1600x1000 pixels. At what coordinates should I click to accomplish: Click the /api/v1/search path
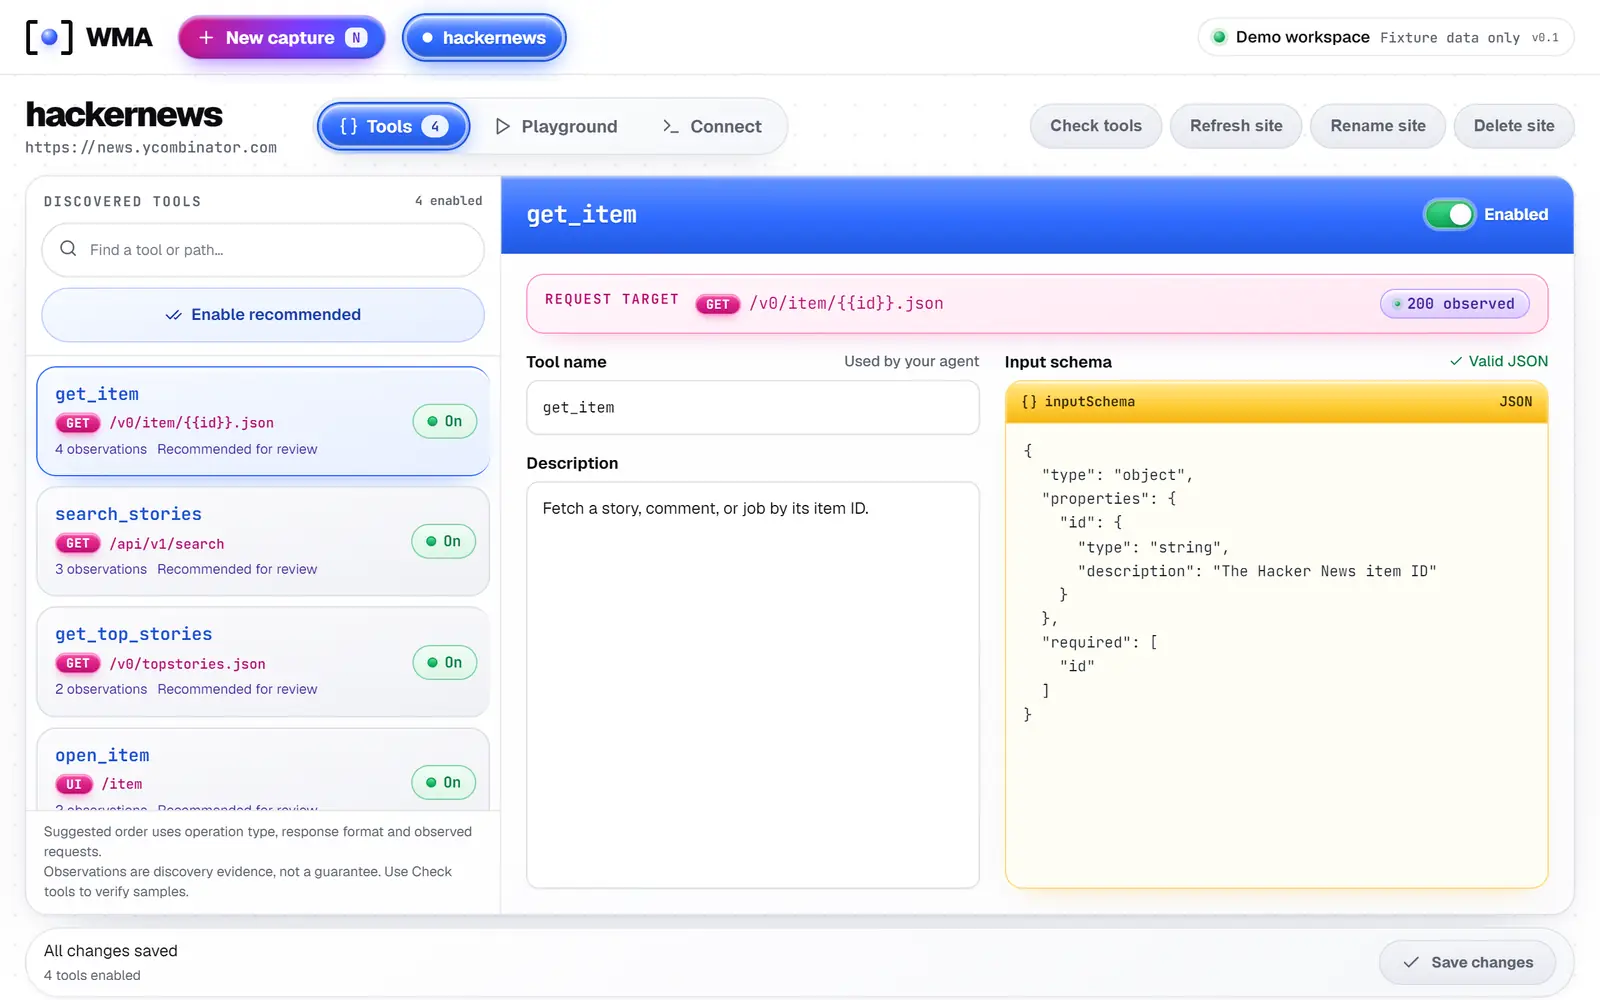(x=167, y=544)
